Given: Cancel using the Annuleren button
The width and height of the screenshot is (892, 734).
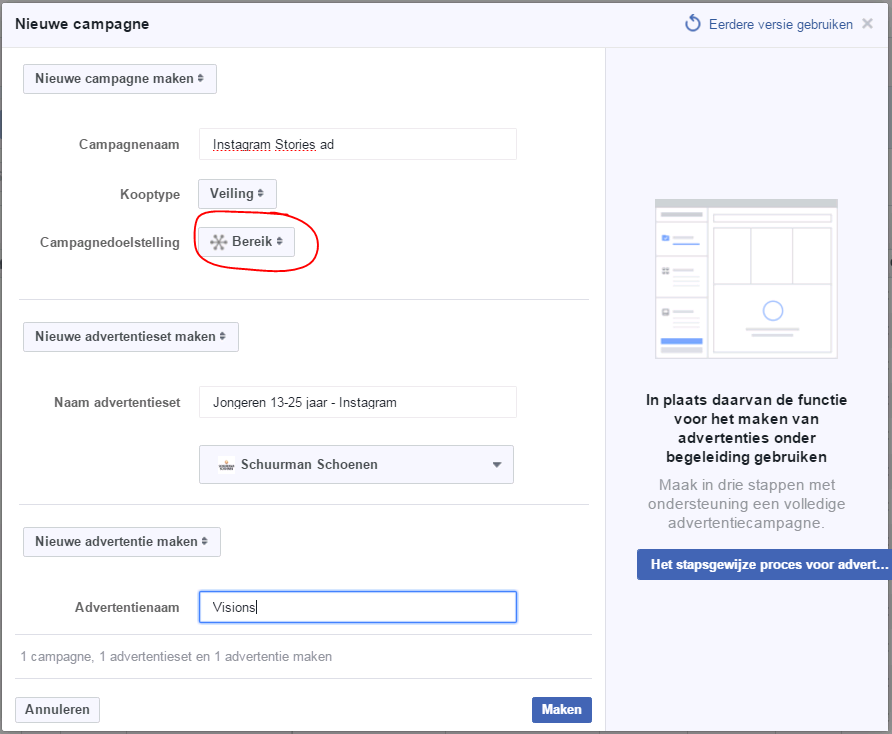Looking at the screenshot, I should (57, 710).
